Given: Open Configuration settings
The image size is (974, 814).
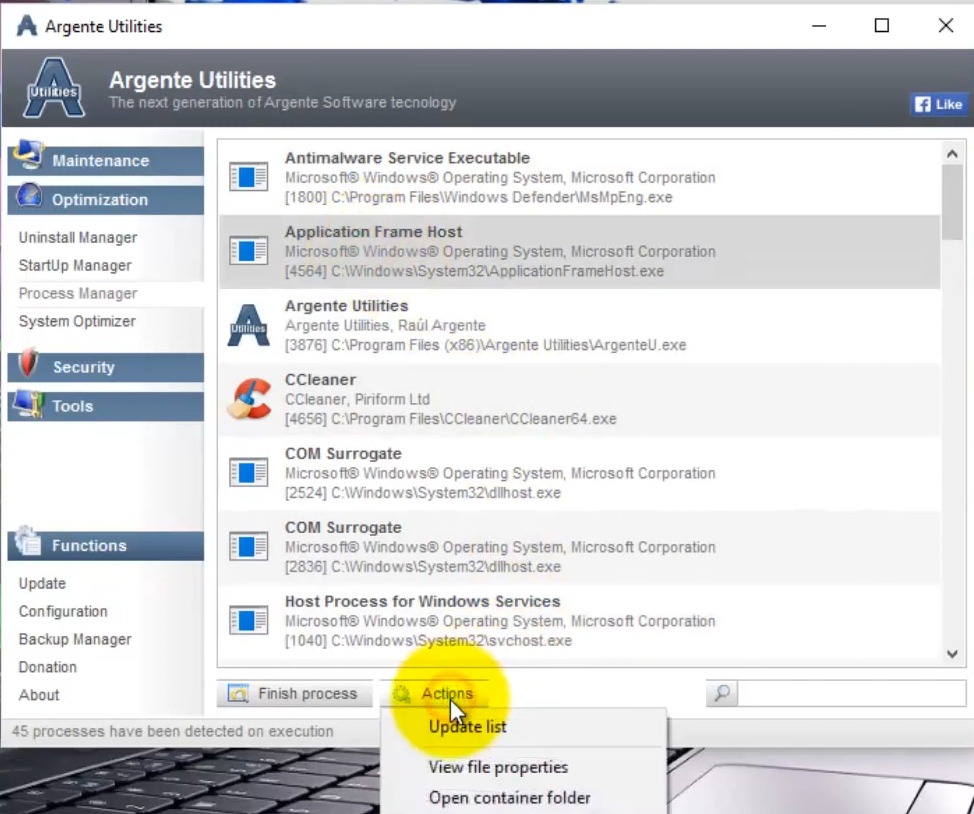Looking at the screenshot, I should [x=63, y=611].
